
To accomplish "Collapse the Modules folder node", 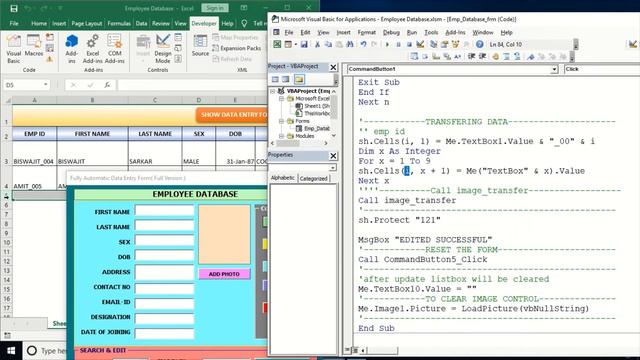I will (x=281, y=136).
